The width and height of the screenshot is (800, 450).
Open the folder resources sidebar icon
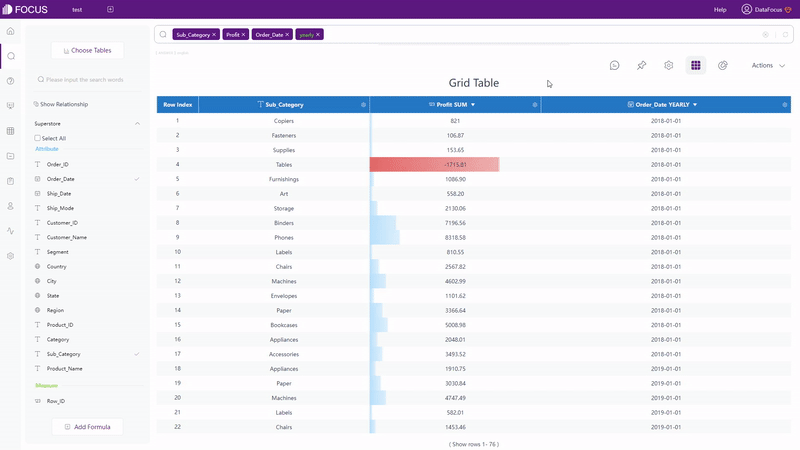coord(10,156)
